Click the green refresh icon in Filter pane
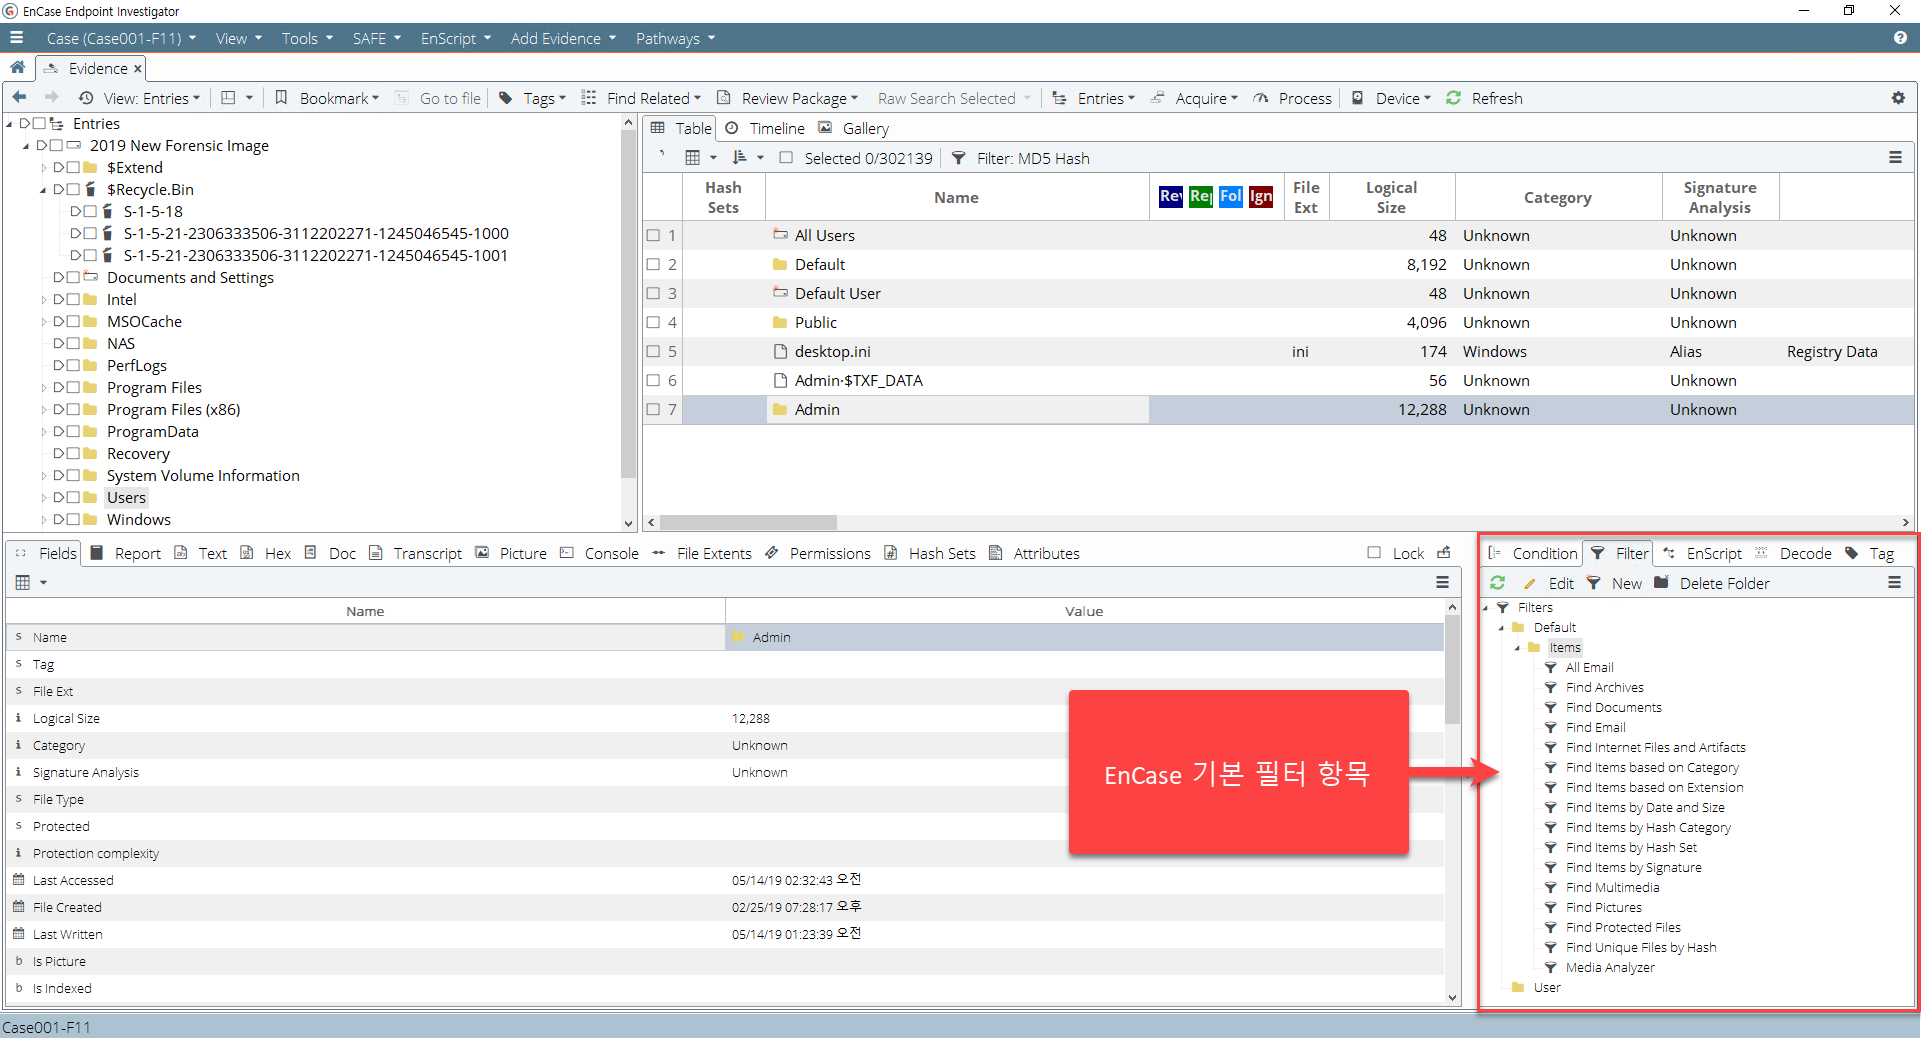 pos(1497,583)
